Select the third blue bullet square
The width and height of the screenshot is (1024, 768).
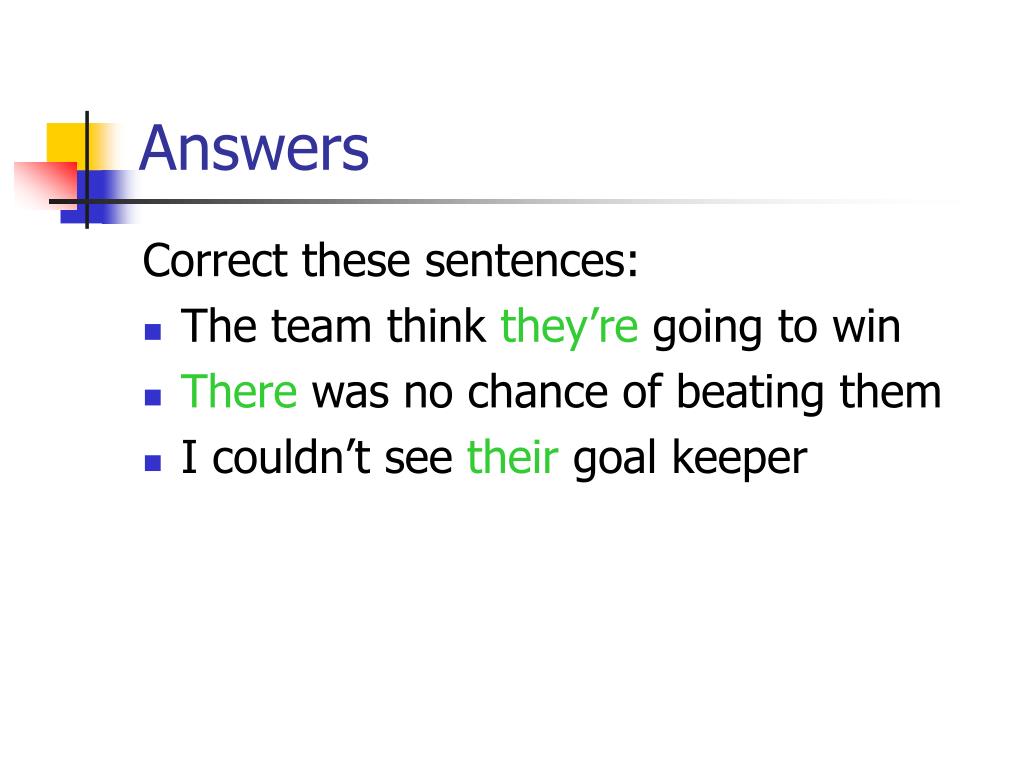(x=153, y=463)
